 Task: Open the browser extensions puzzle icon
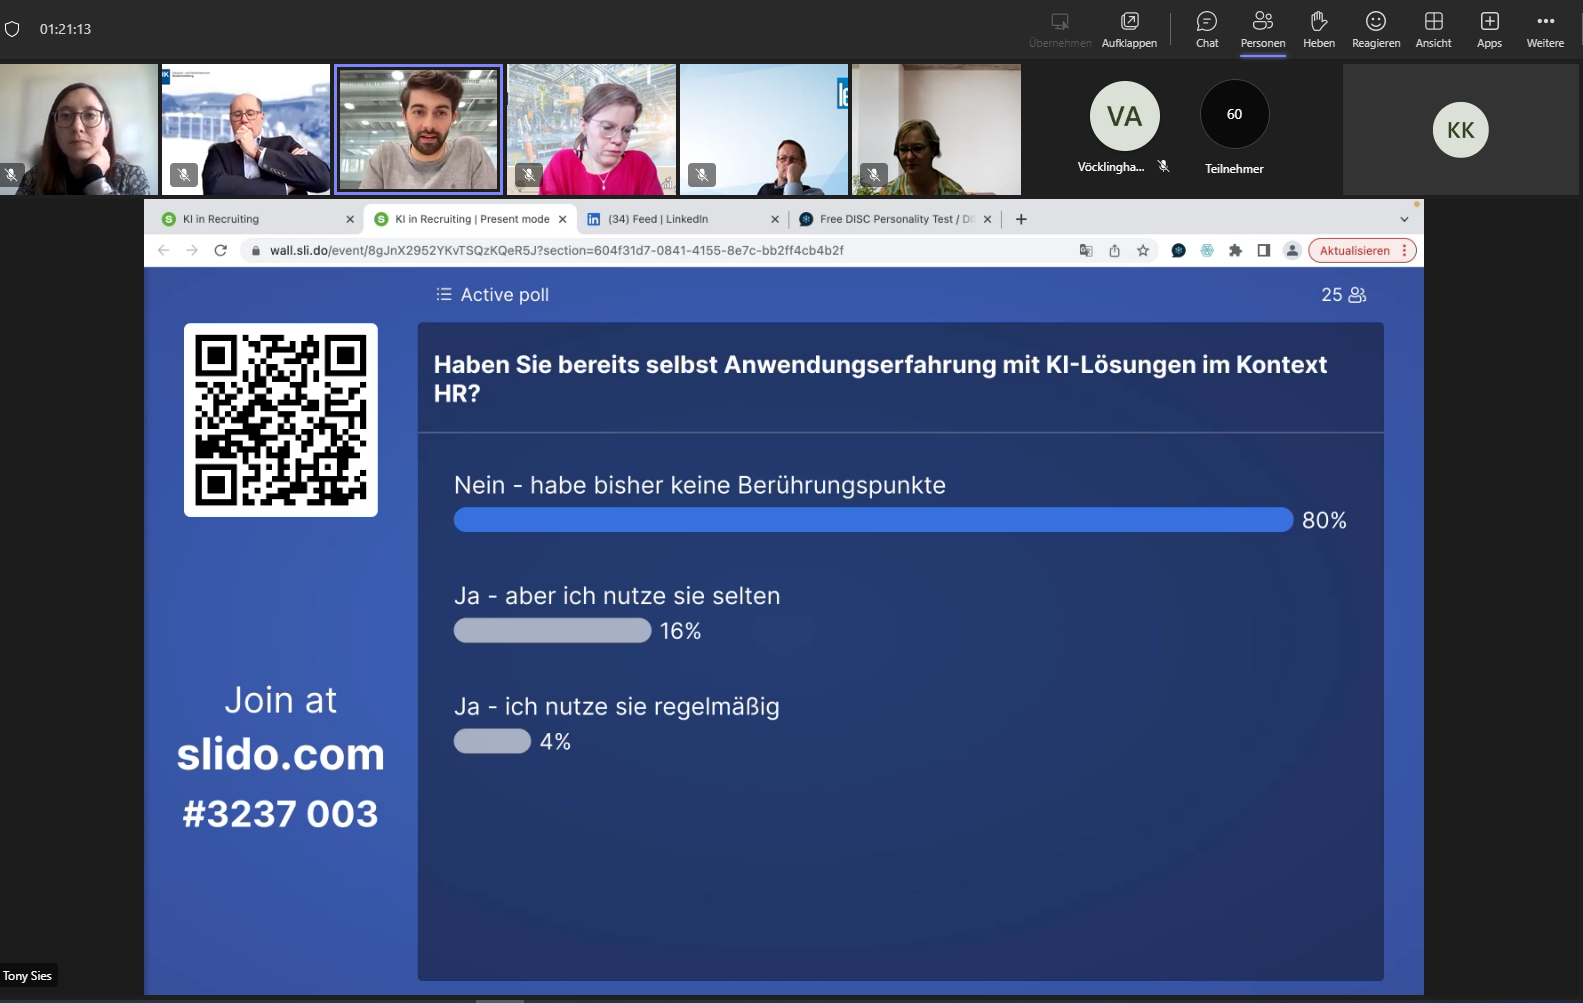point(1235,251)
